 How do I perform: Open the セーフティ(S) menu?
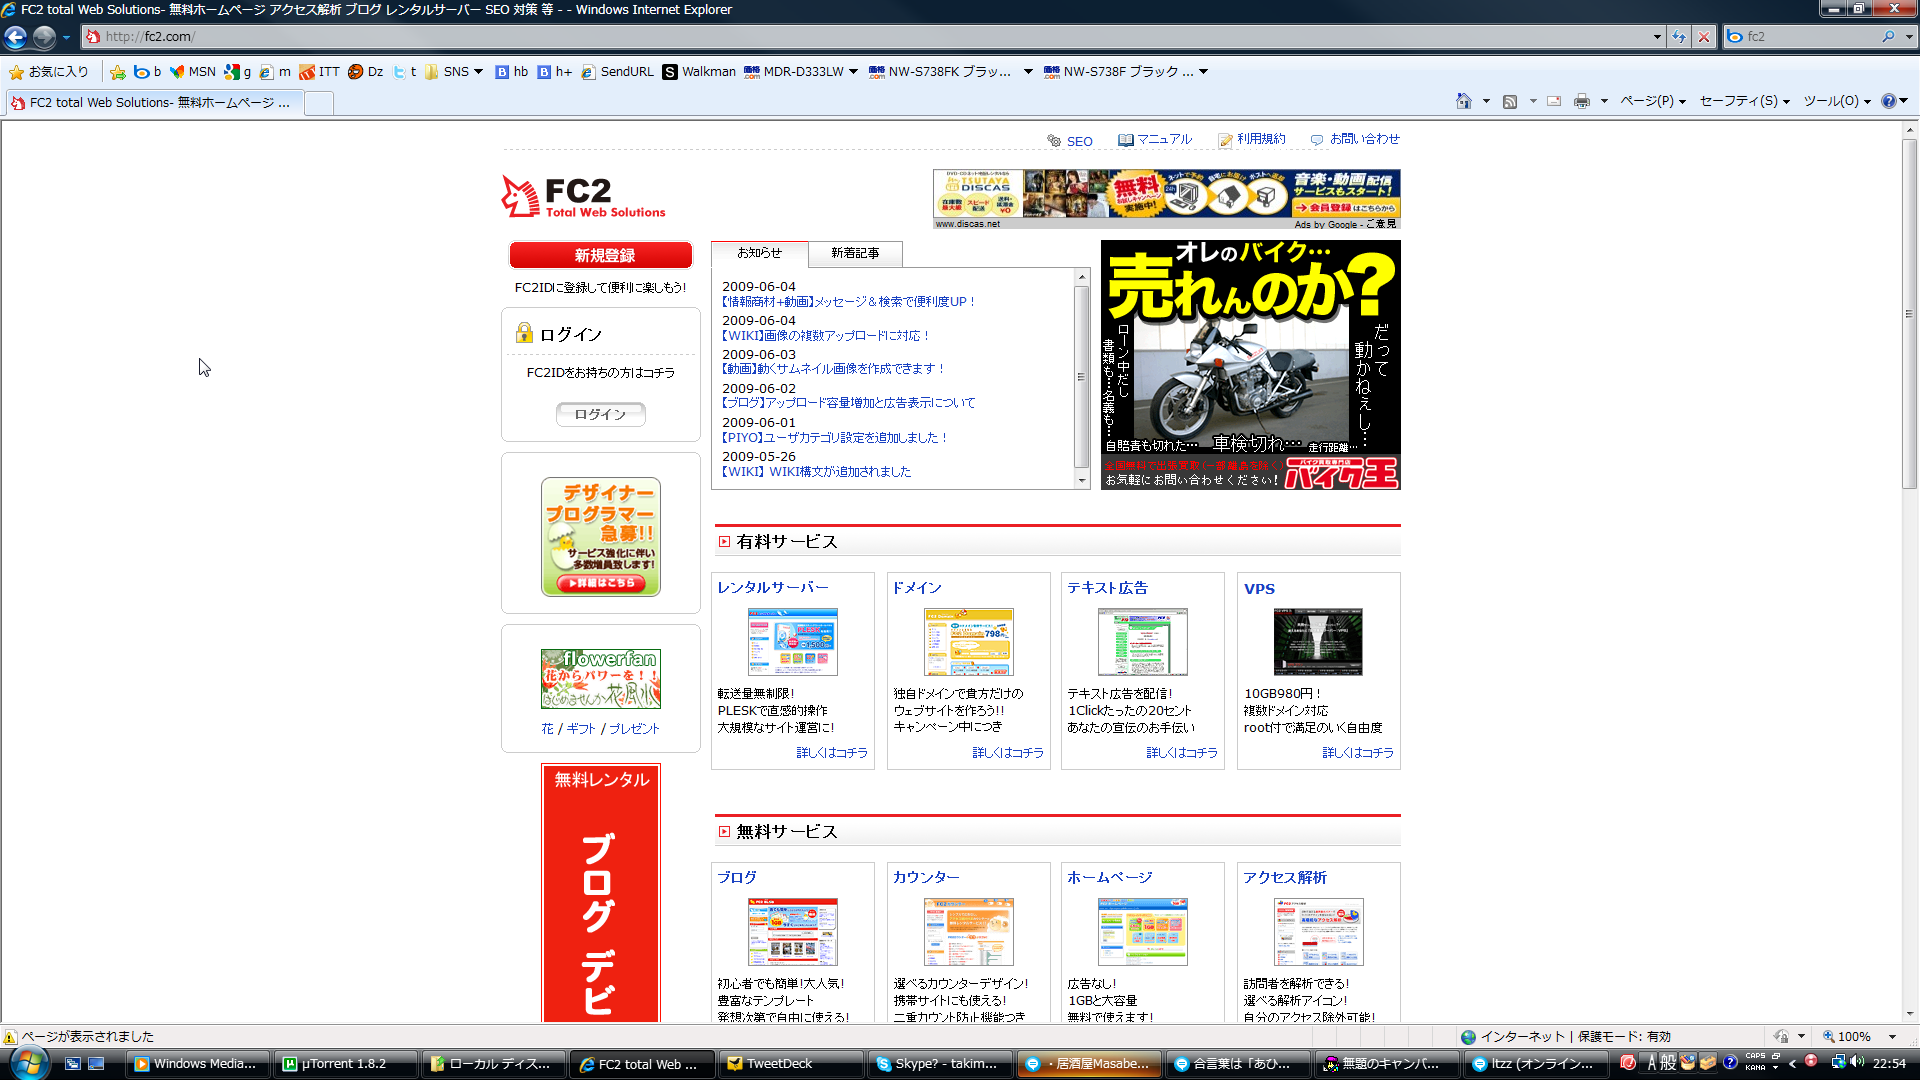pyautogui.click(x=1744, y=101)
